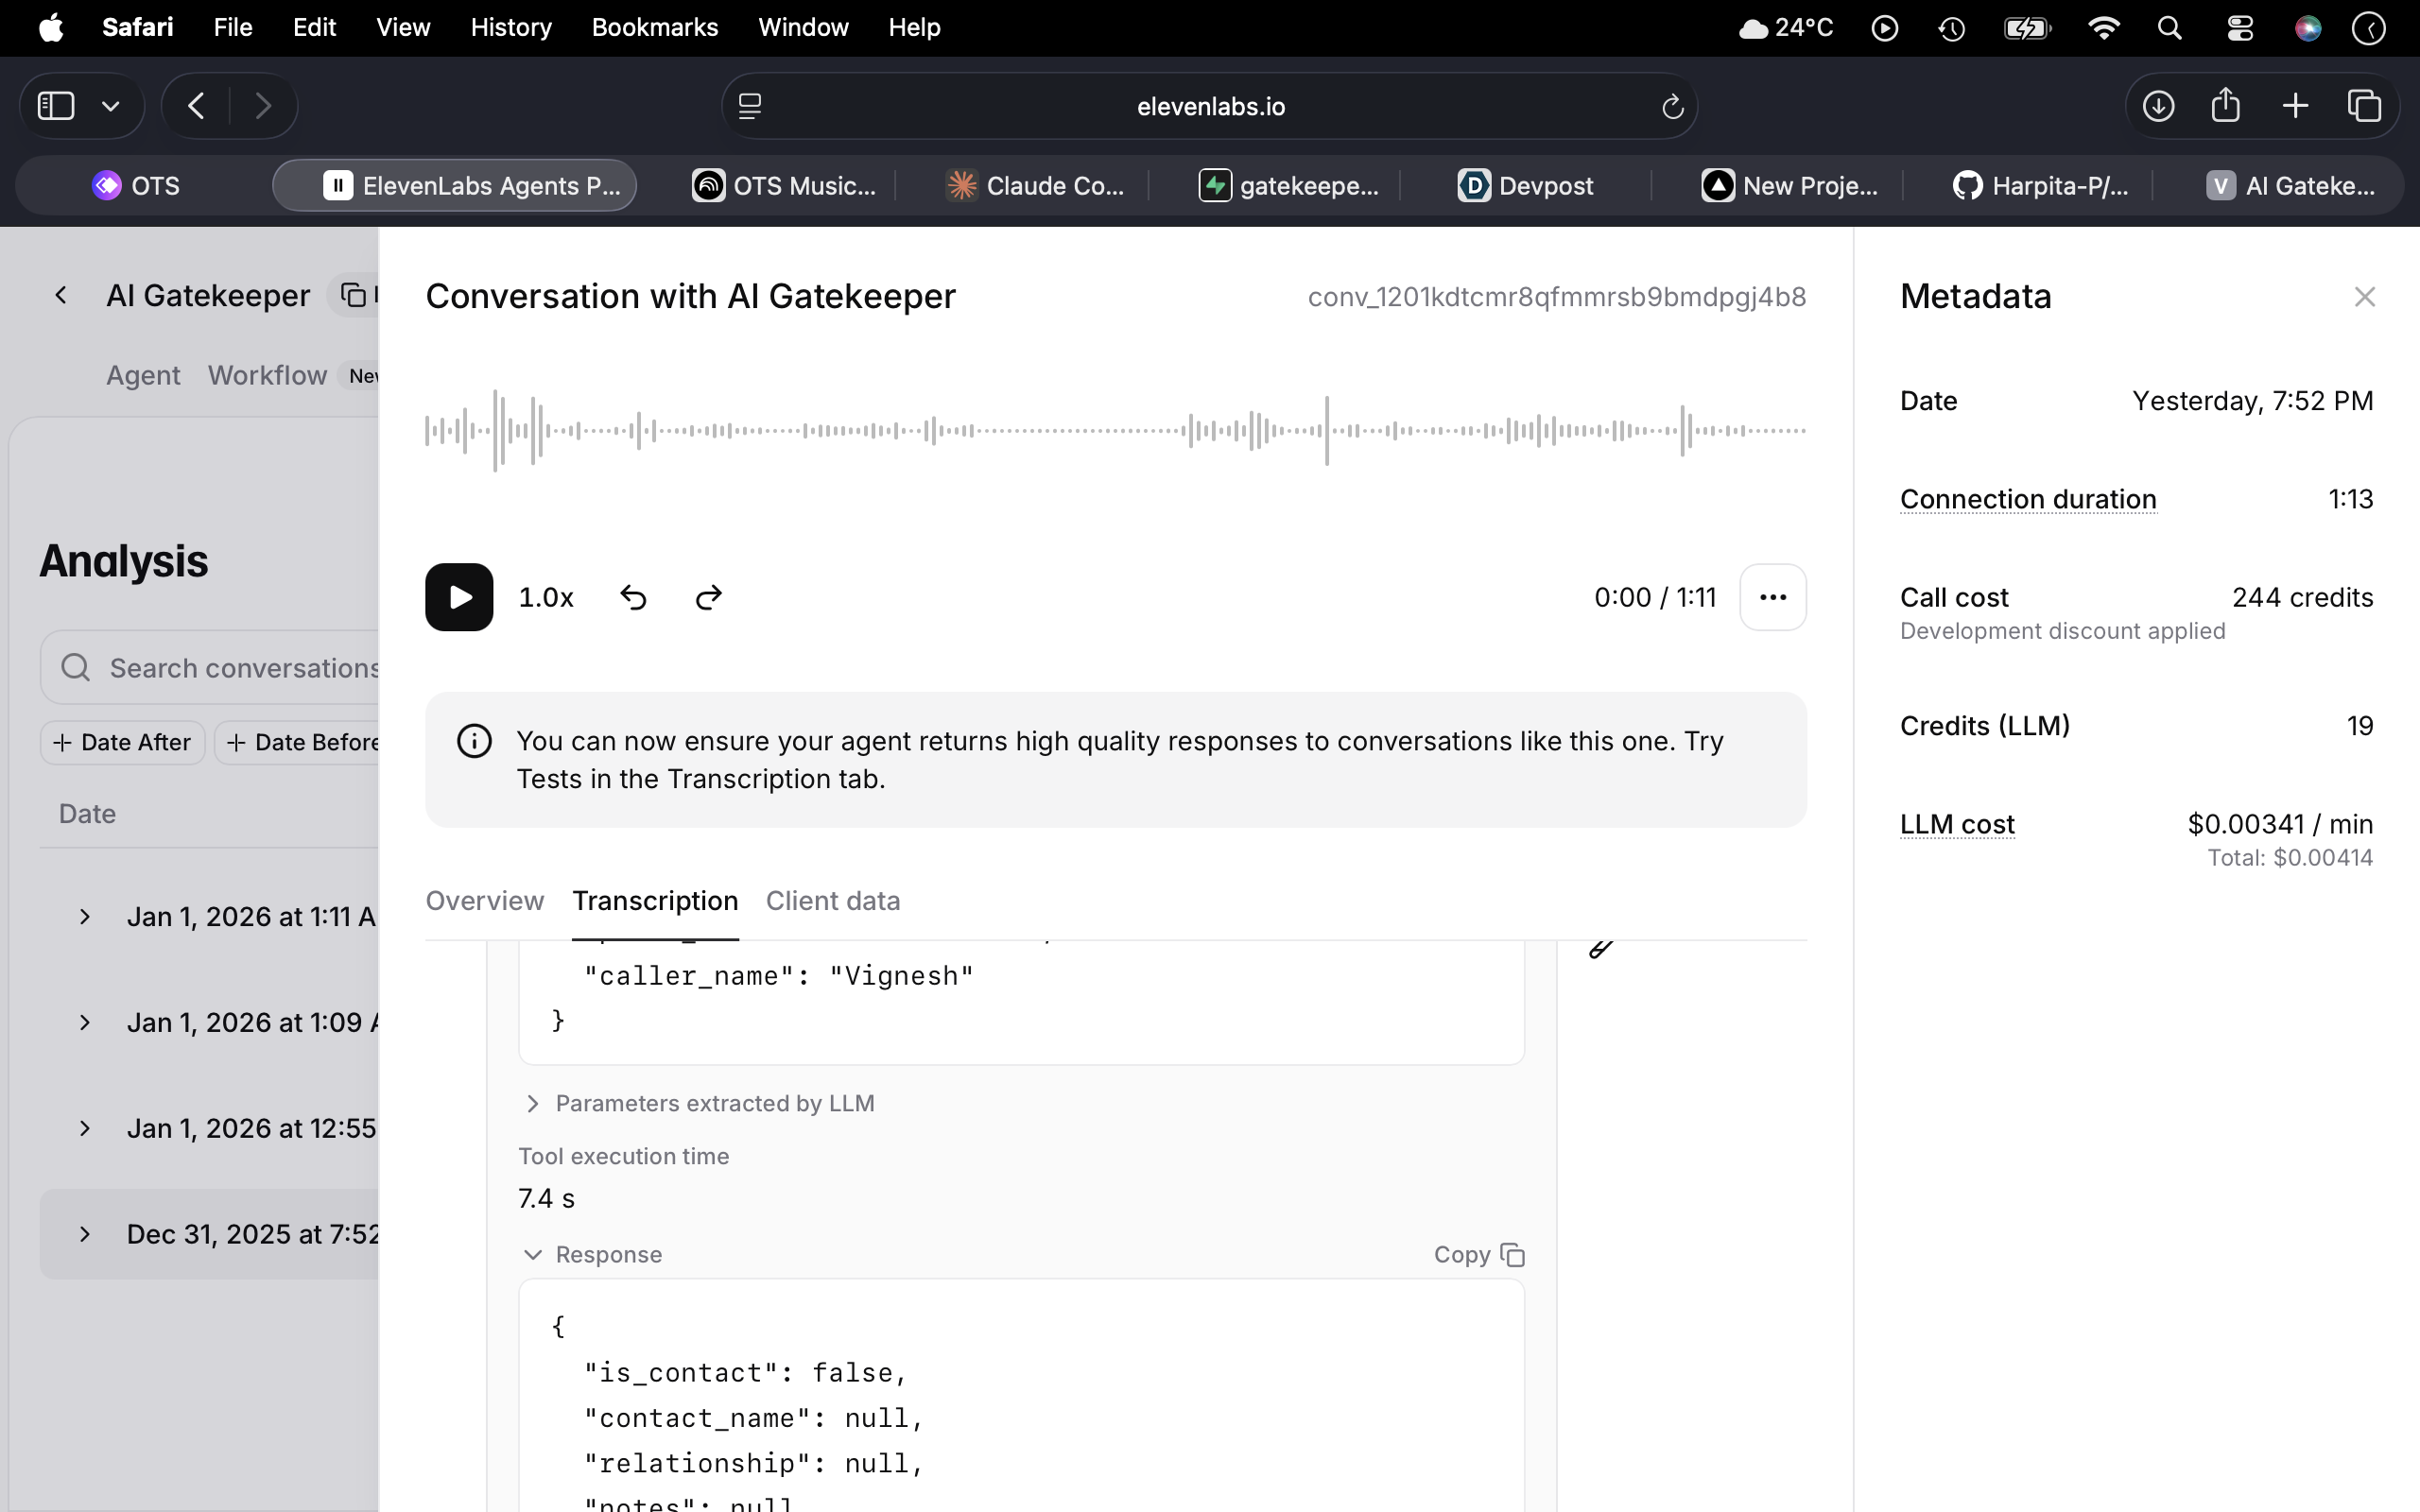Switch to the OTS Music tab
This screenshot has height=1512, width=2420.
click(x=784, y=186)
